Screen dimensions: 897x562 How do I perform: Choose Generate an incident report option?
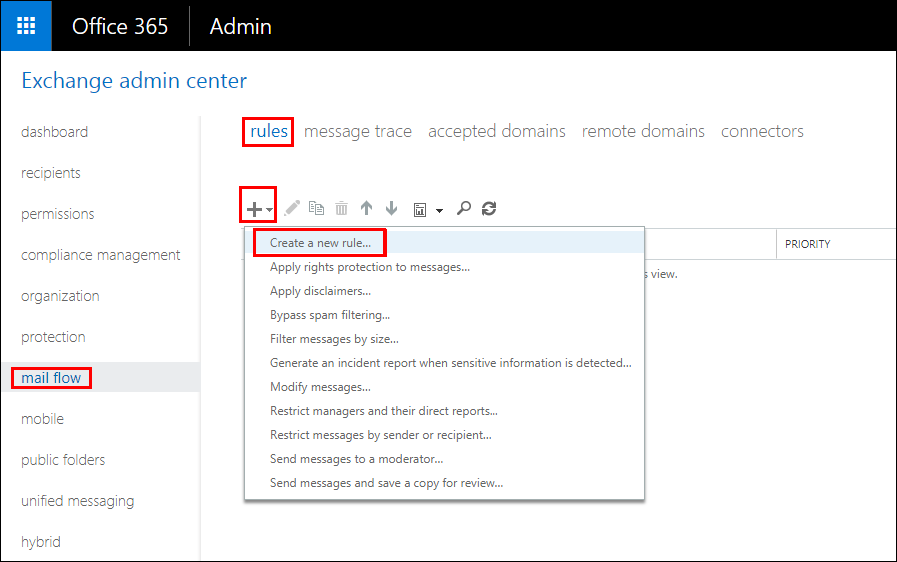[444, 363]
